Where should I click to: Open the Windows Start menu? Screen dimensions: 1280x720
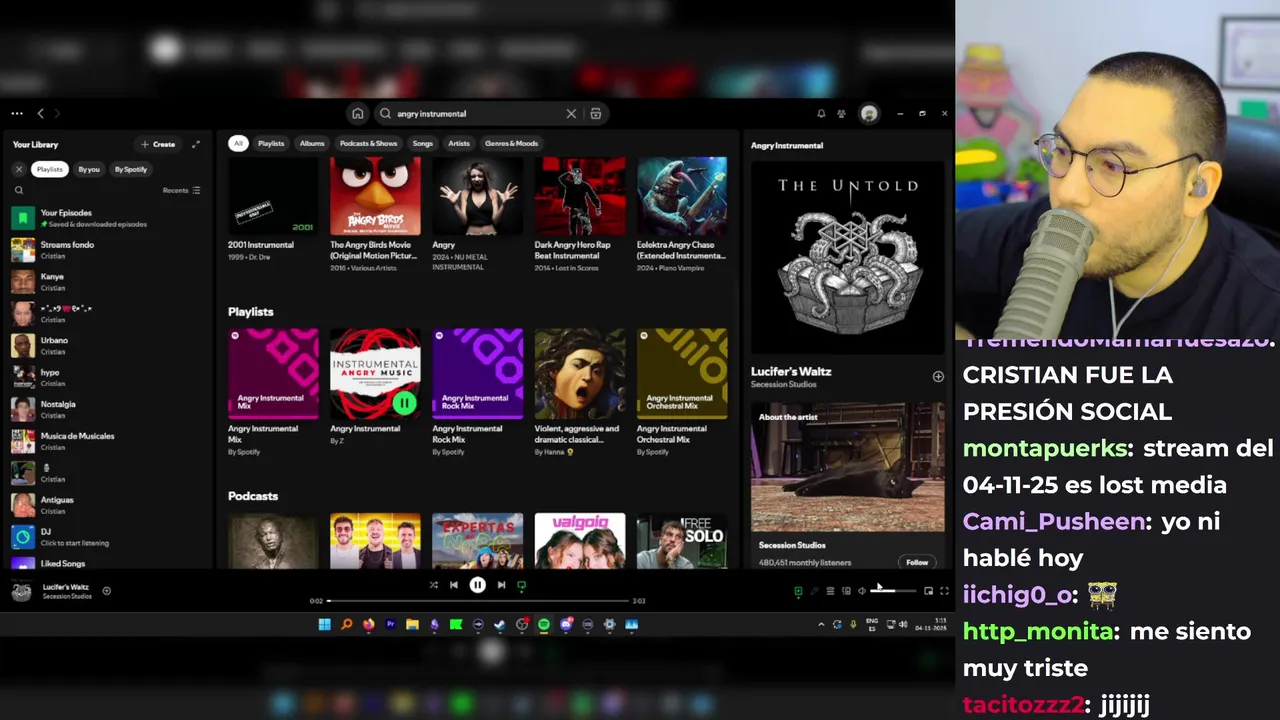[x=324, y=625]
